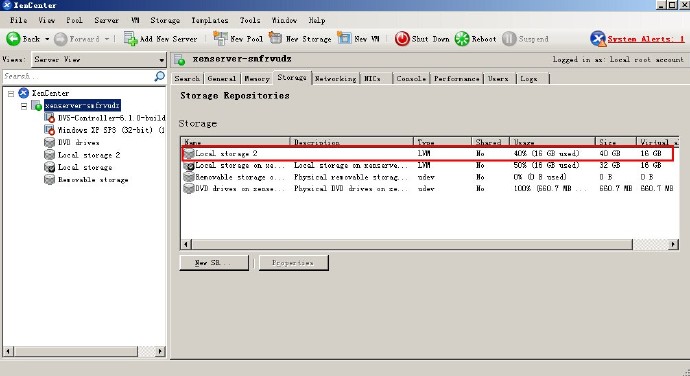Image resolution: width=690 pixels, height=376 pixels.
Task: Open the Storage menu
Action: pos(165,20)
